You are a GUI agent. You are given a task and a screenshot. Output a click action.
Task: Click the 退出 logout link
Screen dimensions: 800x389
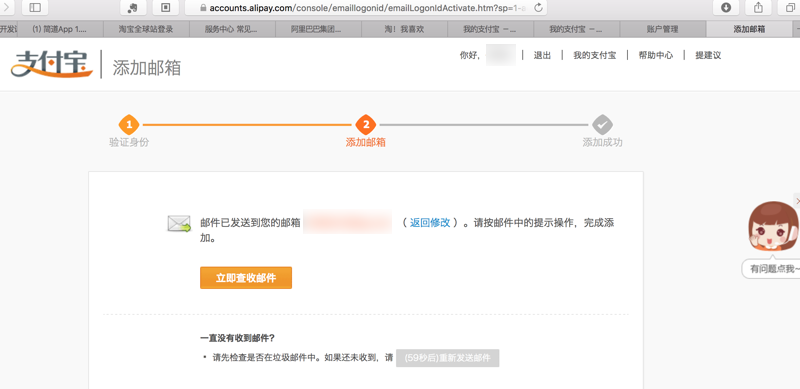(542, 55)
